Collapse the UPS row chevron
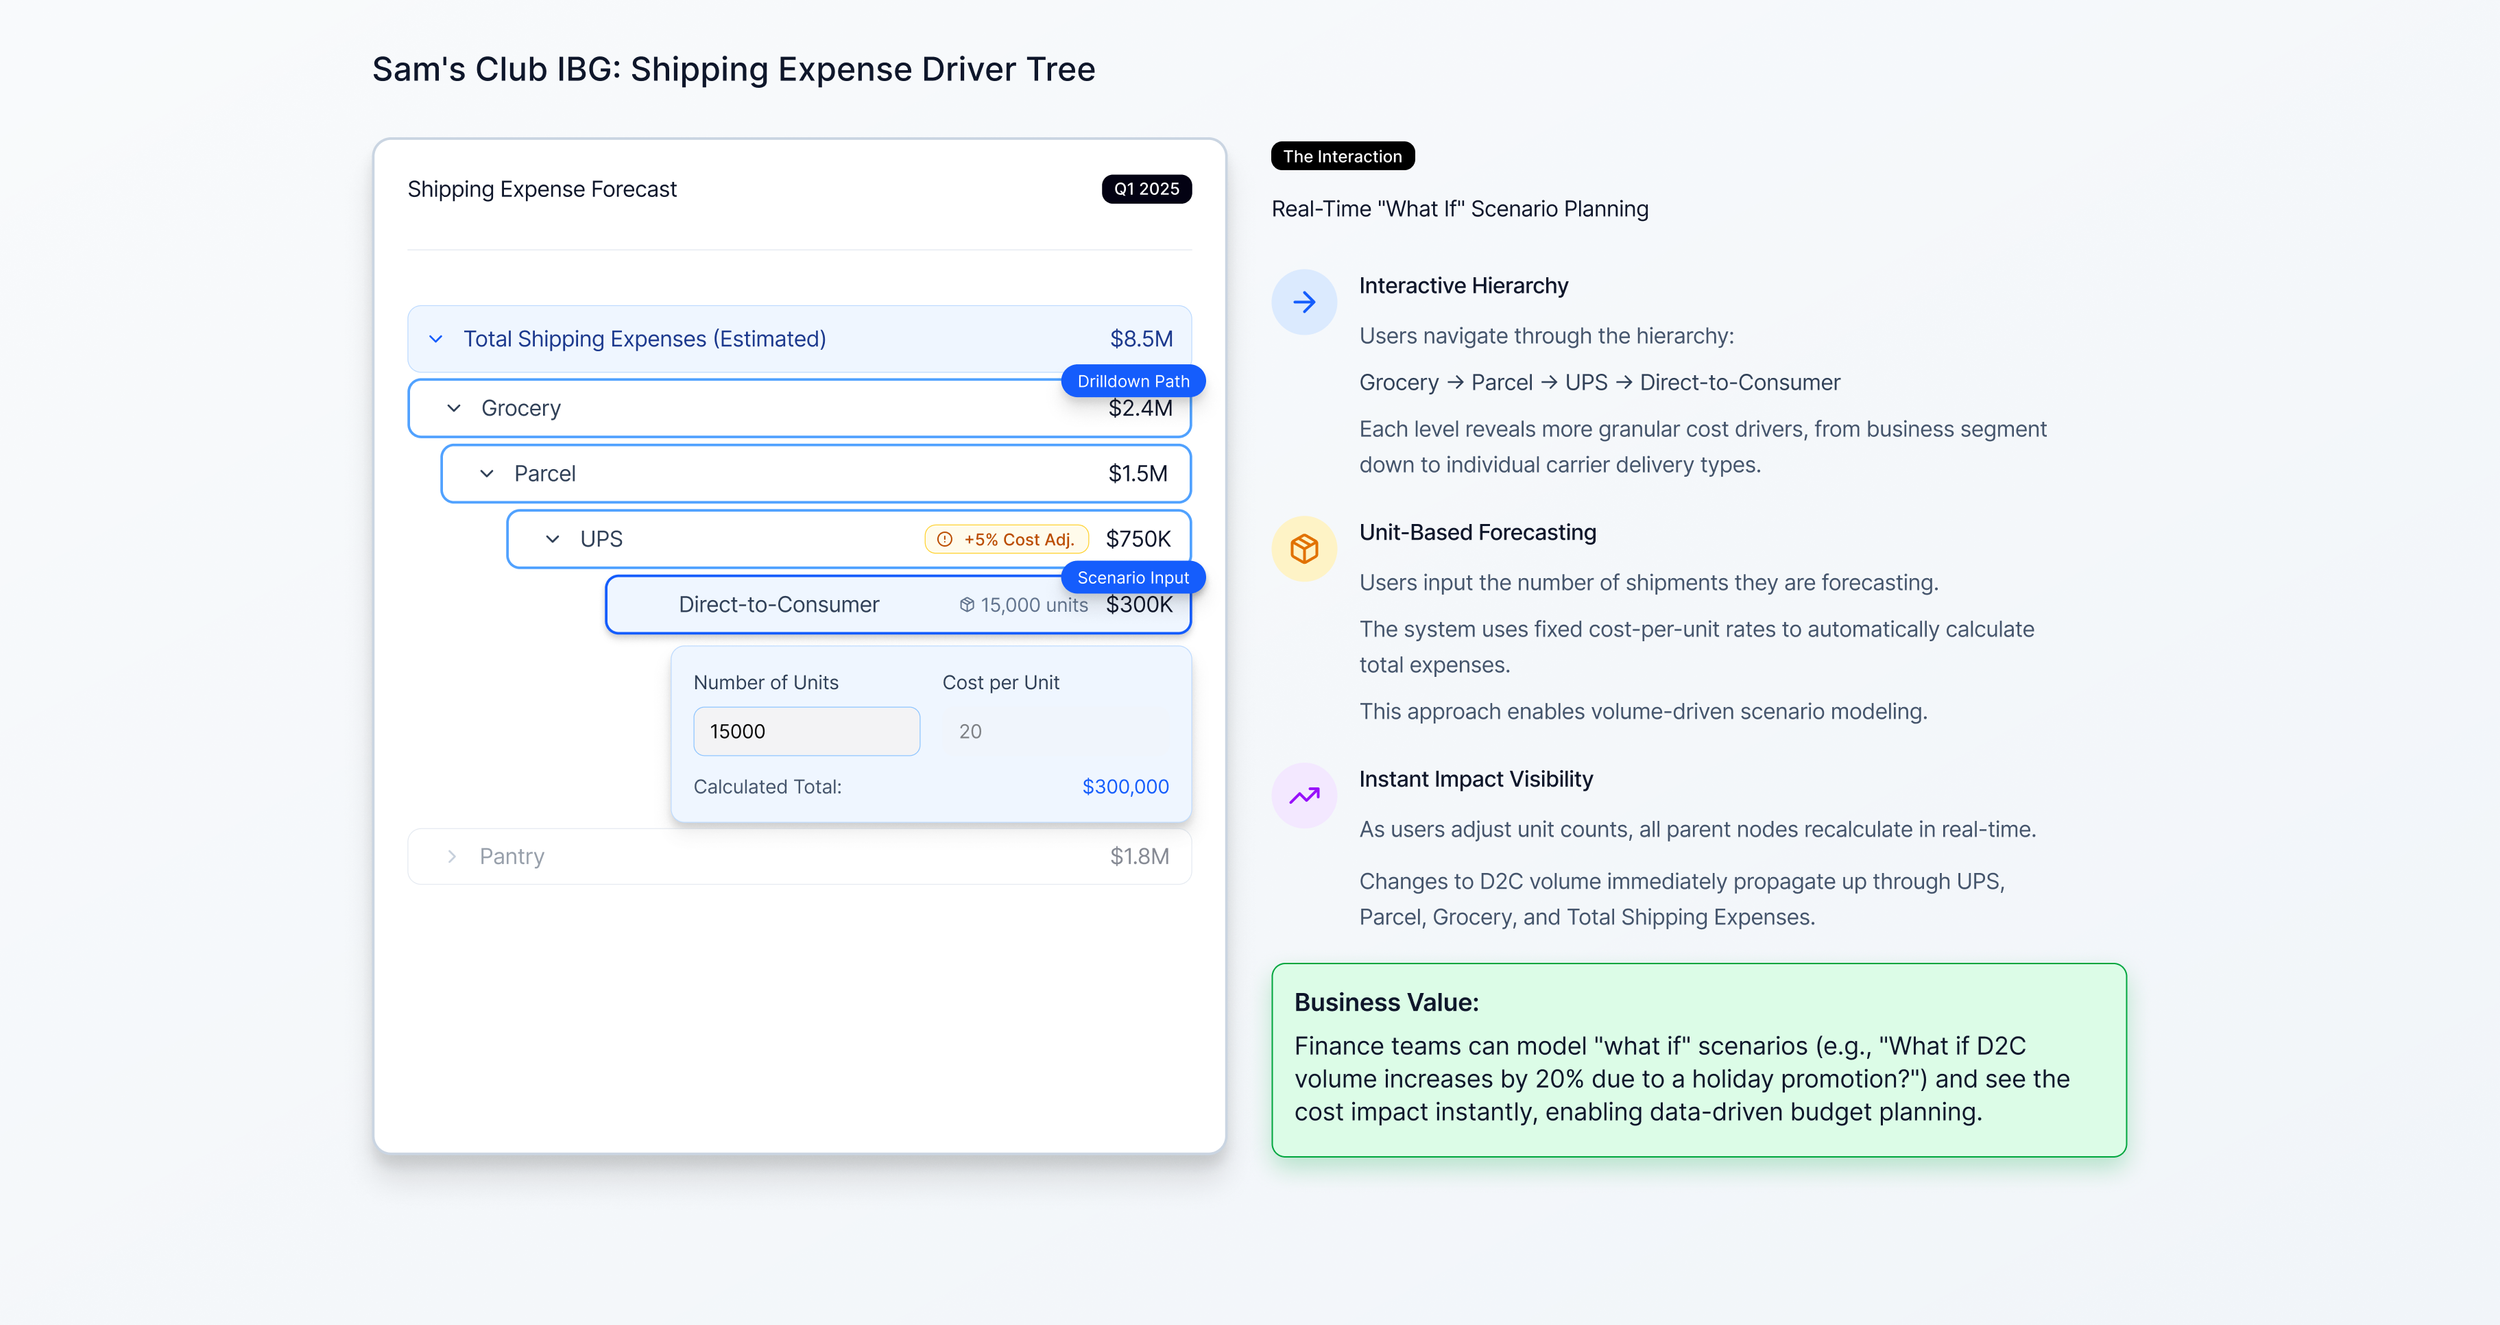Screen dimensions: 2500x1325 (553, 540)
